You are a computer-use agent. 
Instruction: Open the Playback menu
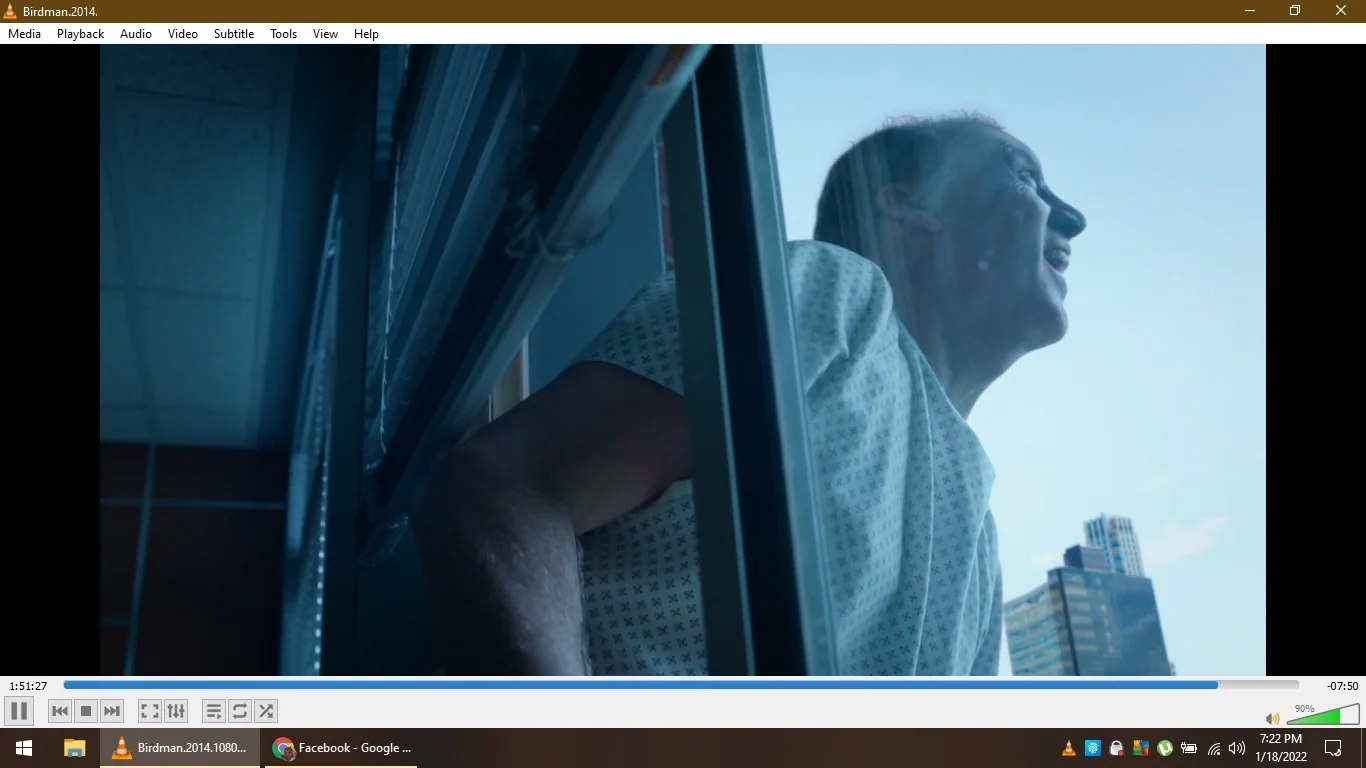[80, 34]
